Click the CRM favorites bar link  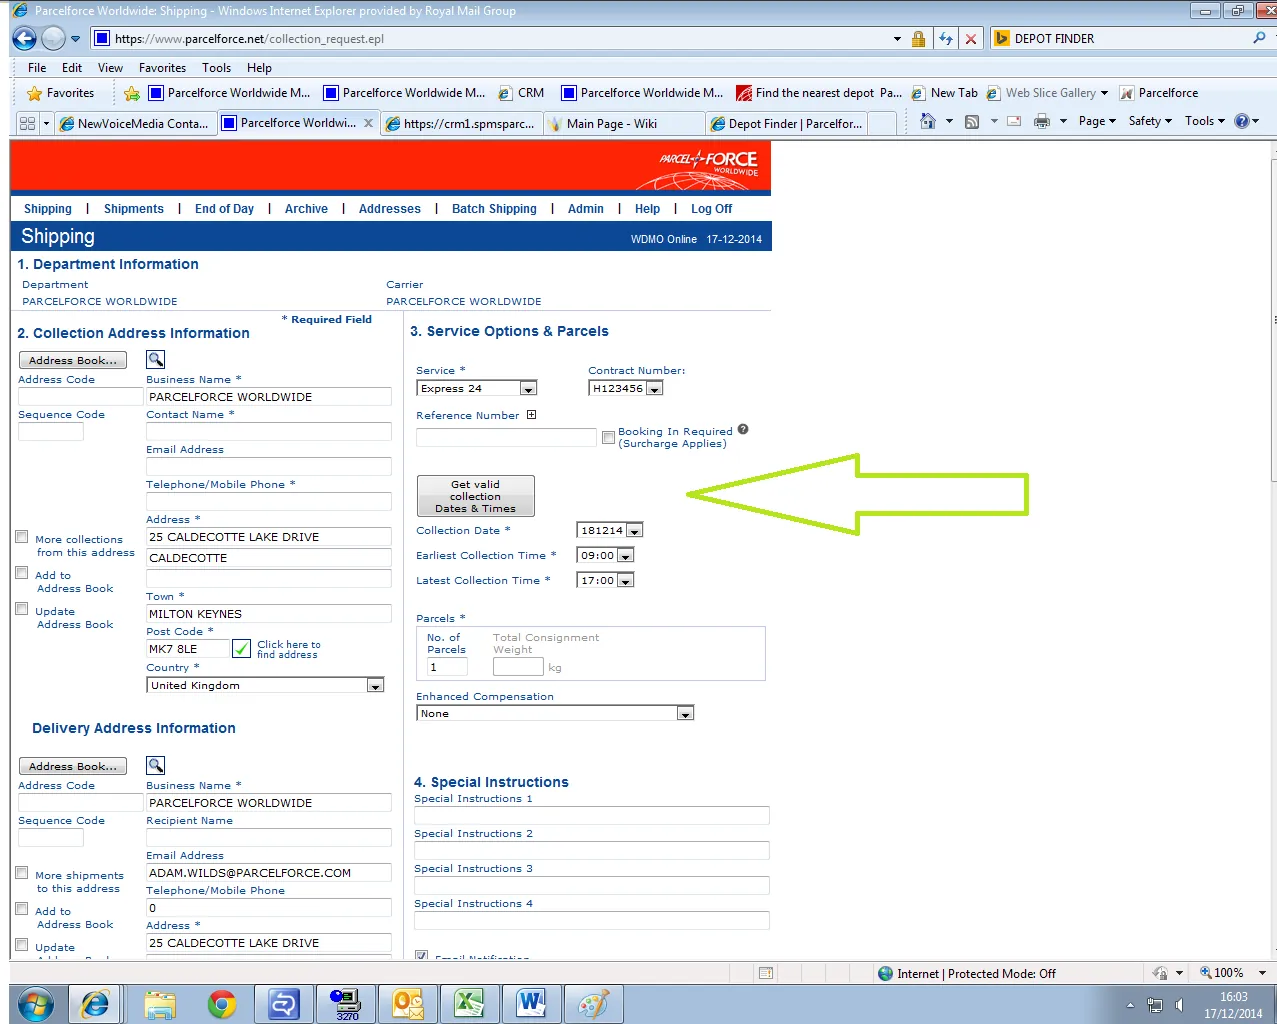coord(521,93)
